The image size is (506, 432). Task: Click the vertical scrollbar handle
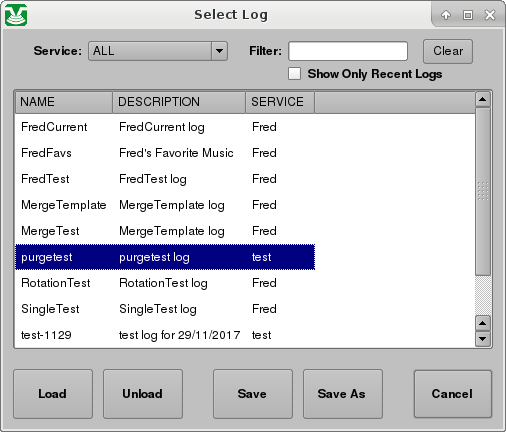click(483, 191)
